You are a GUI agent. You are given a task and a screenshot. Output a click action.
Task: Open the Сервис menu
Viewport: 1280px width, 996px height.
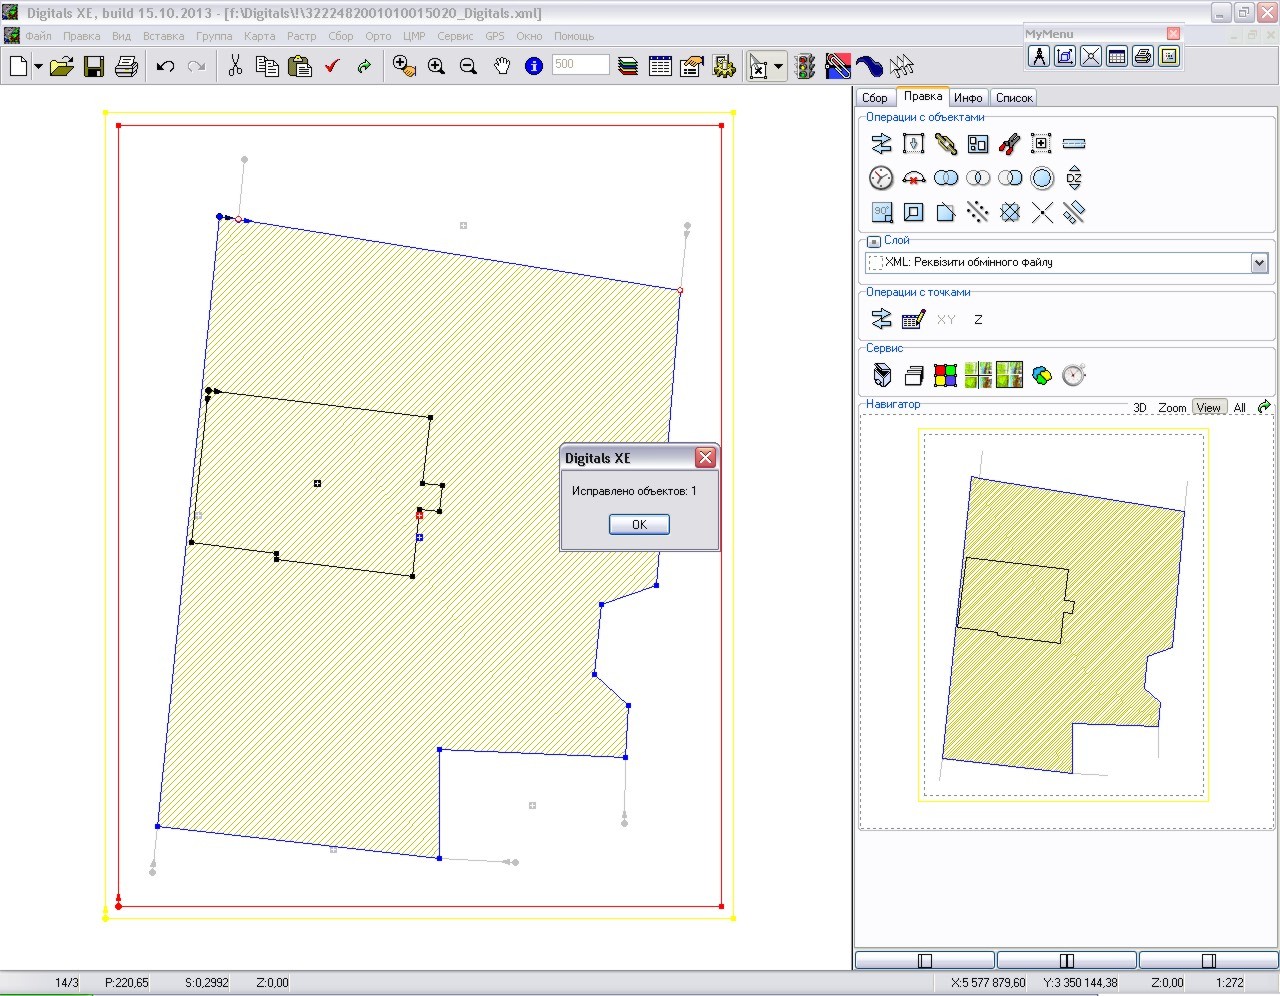click(x=455, y=36)
